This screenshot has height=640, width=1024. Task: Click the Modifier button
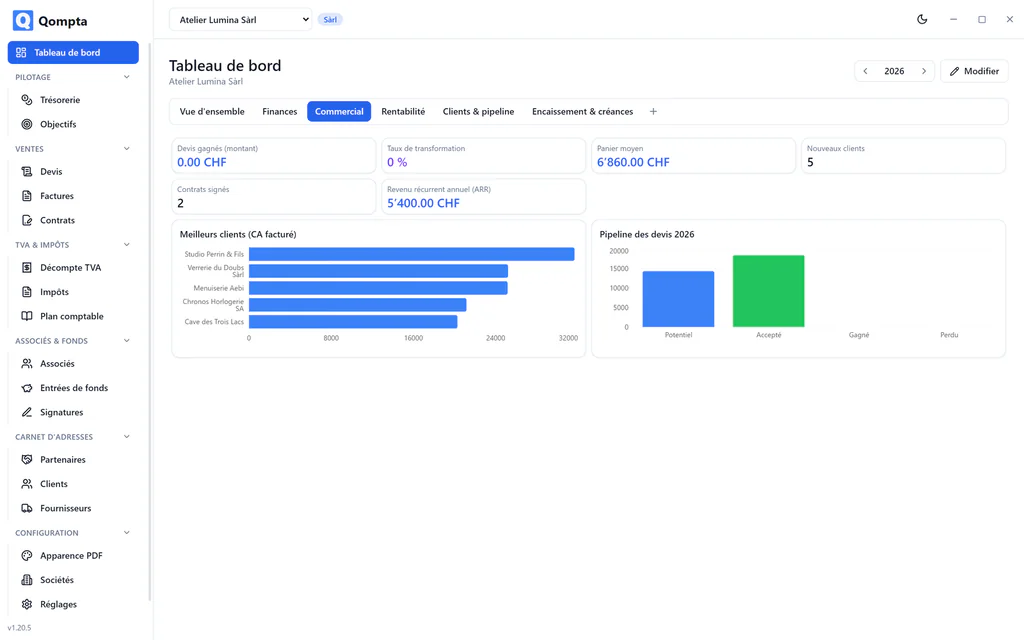point(974,71)
